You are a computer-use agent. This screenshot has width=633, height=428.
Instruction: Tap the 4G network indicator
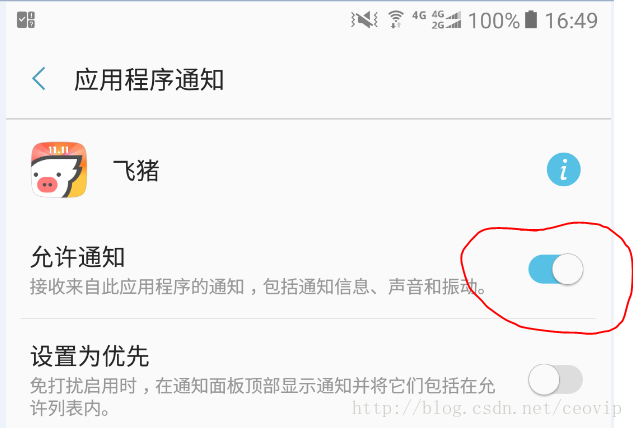click(x=419, y=16)
